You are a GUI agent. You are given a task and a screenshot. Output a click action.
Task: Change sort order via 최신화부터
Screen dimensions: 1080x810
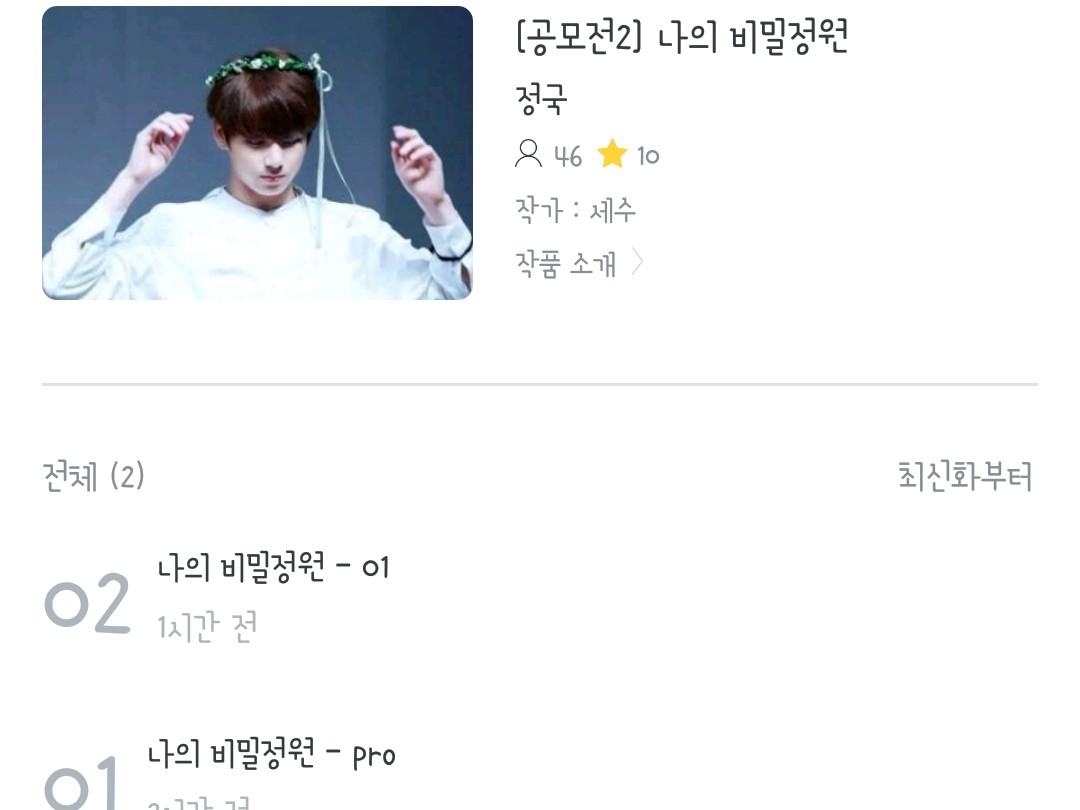tap(965, 476)
